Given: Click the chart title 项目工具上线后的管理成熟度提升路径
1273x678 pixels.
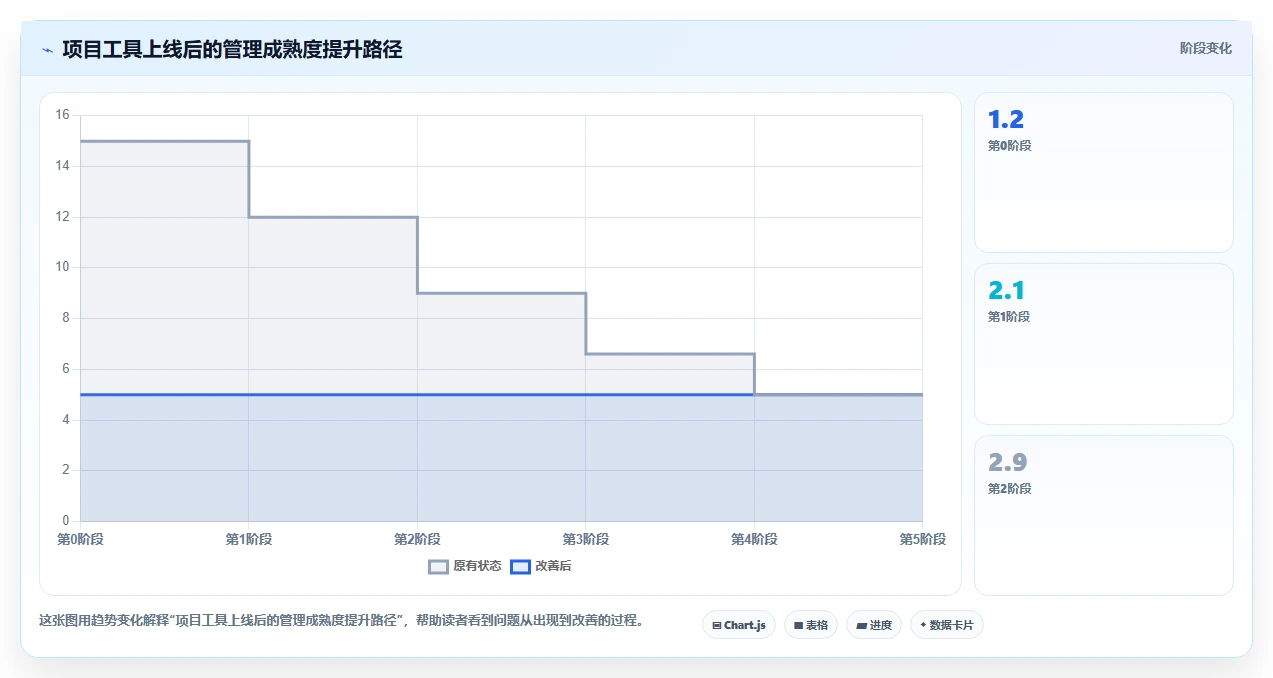Looking at the screenshot, I should pyautogui.click(x=232, y=50).
